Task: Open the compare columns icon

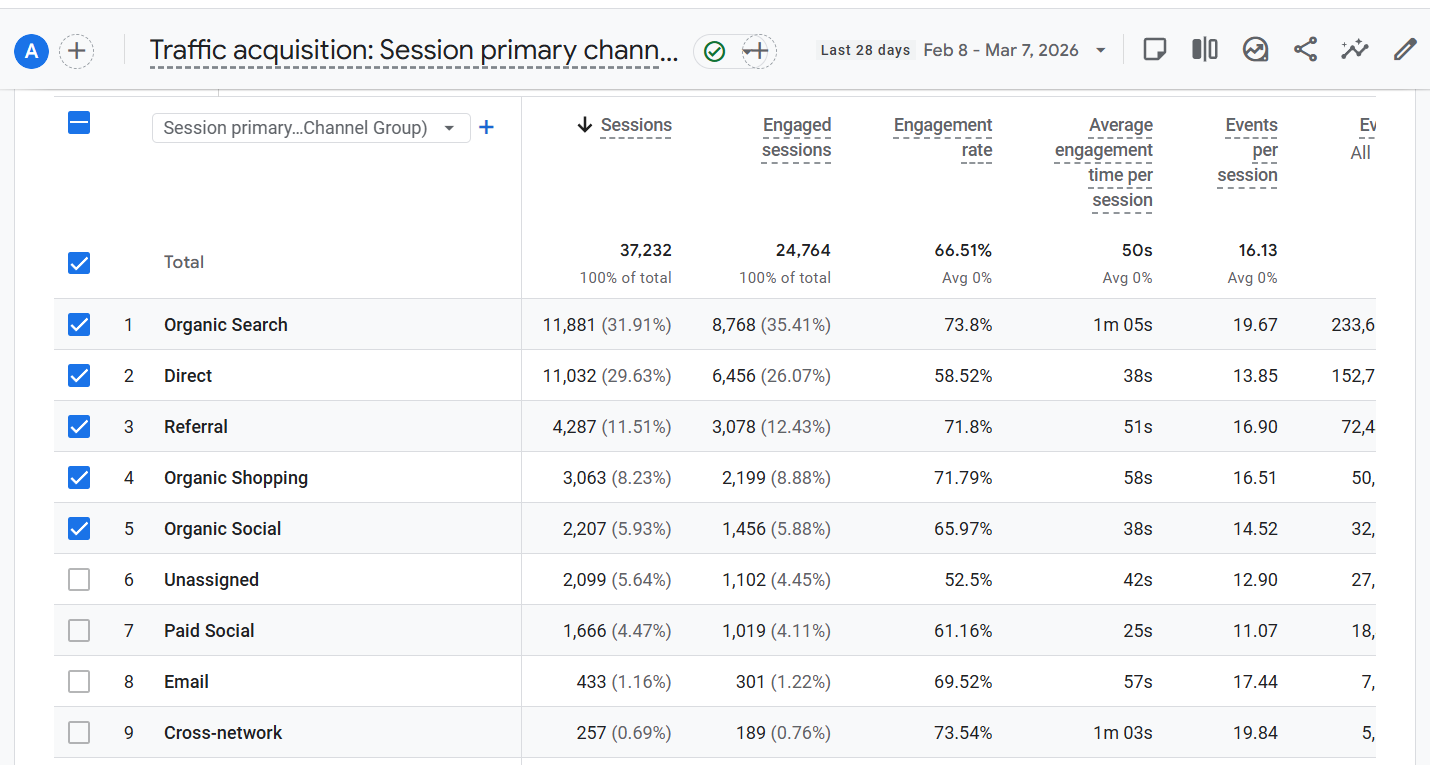Action: 1205,50
